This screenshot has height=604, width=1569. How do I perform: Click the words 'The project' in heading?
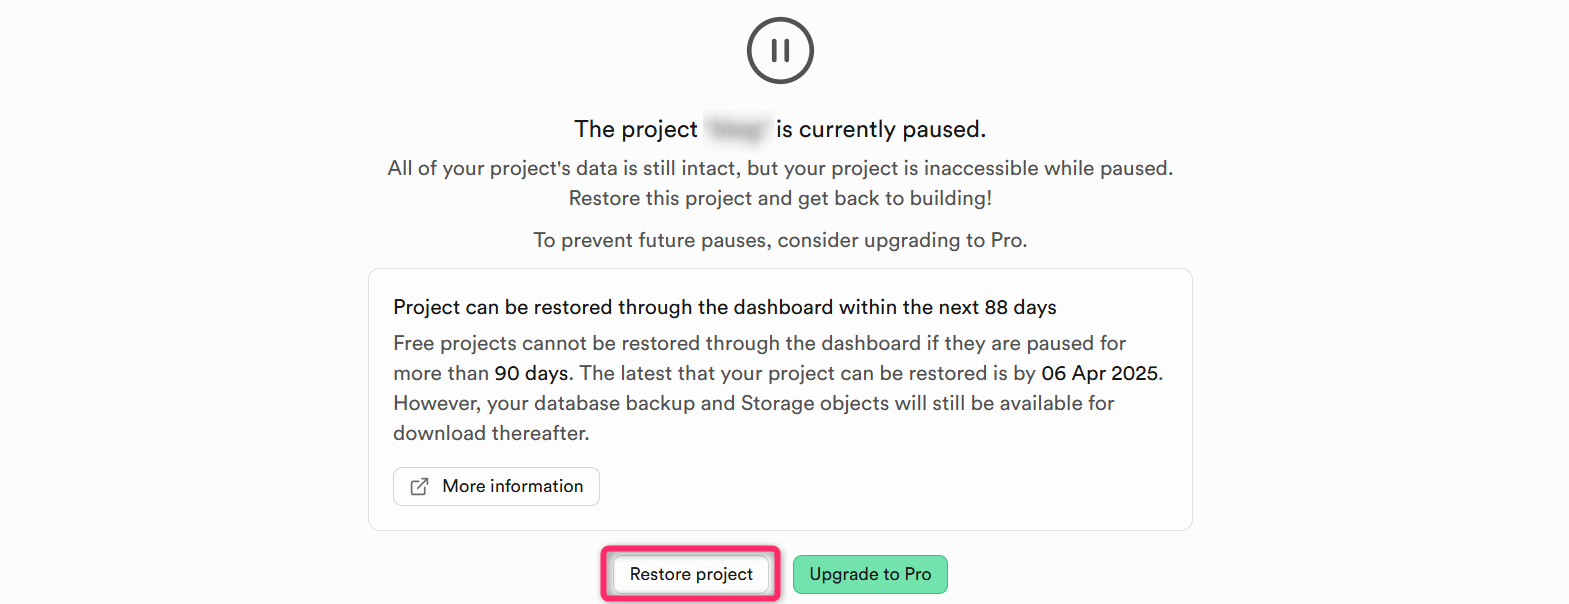point(636,129)
